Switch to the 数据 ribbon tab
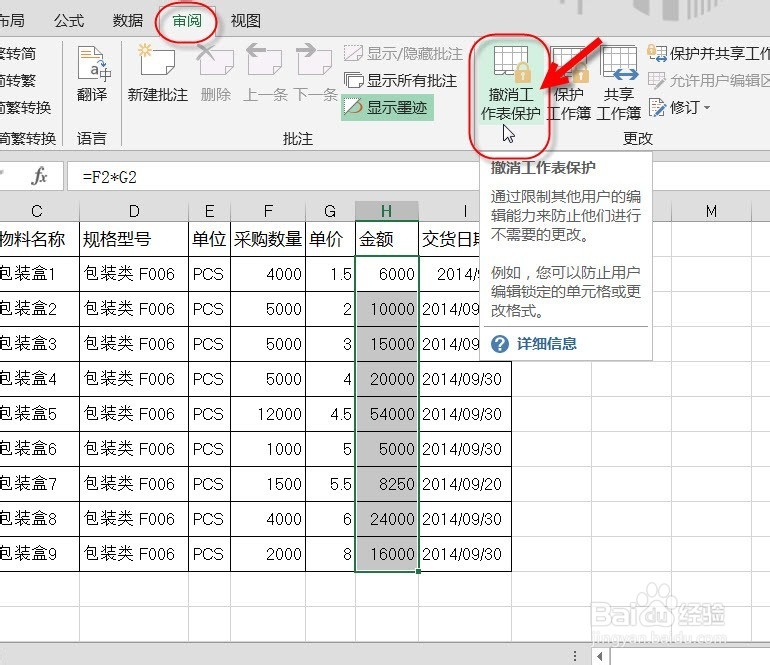Image resolution: width=770 pixels, height=665 pixels. pyautogui.click(x=128, y=21)
